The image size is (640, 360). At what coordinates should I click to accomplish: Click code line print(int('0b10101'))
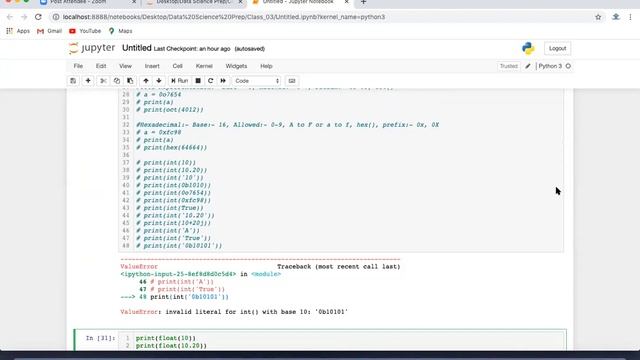click(x=189, y=297)
